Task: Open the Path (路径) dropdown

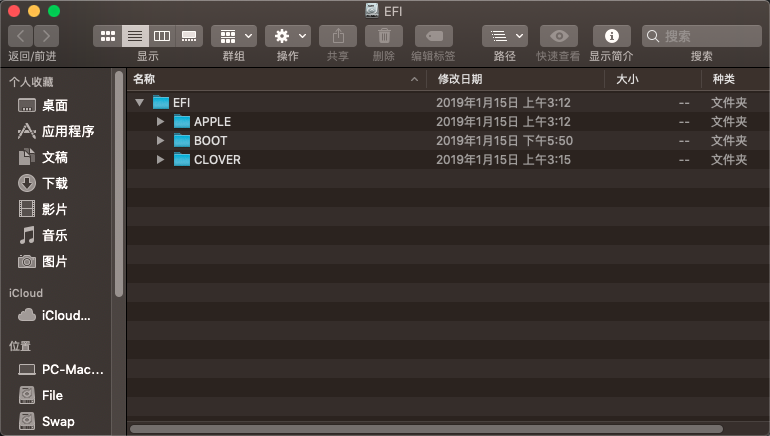Action: coord(505,36)
